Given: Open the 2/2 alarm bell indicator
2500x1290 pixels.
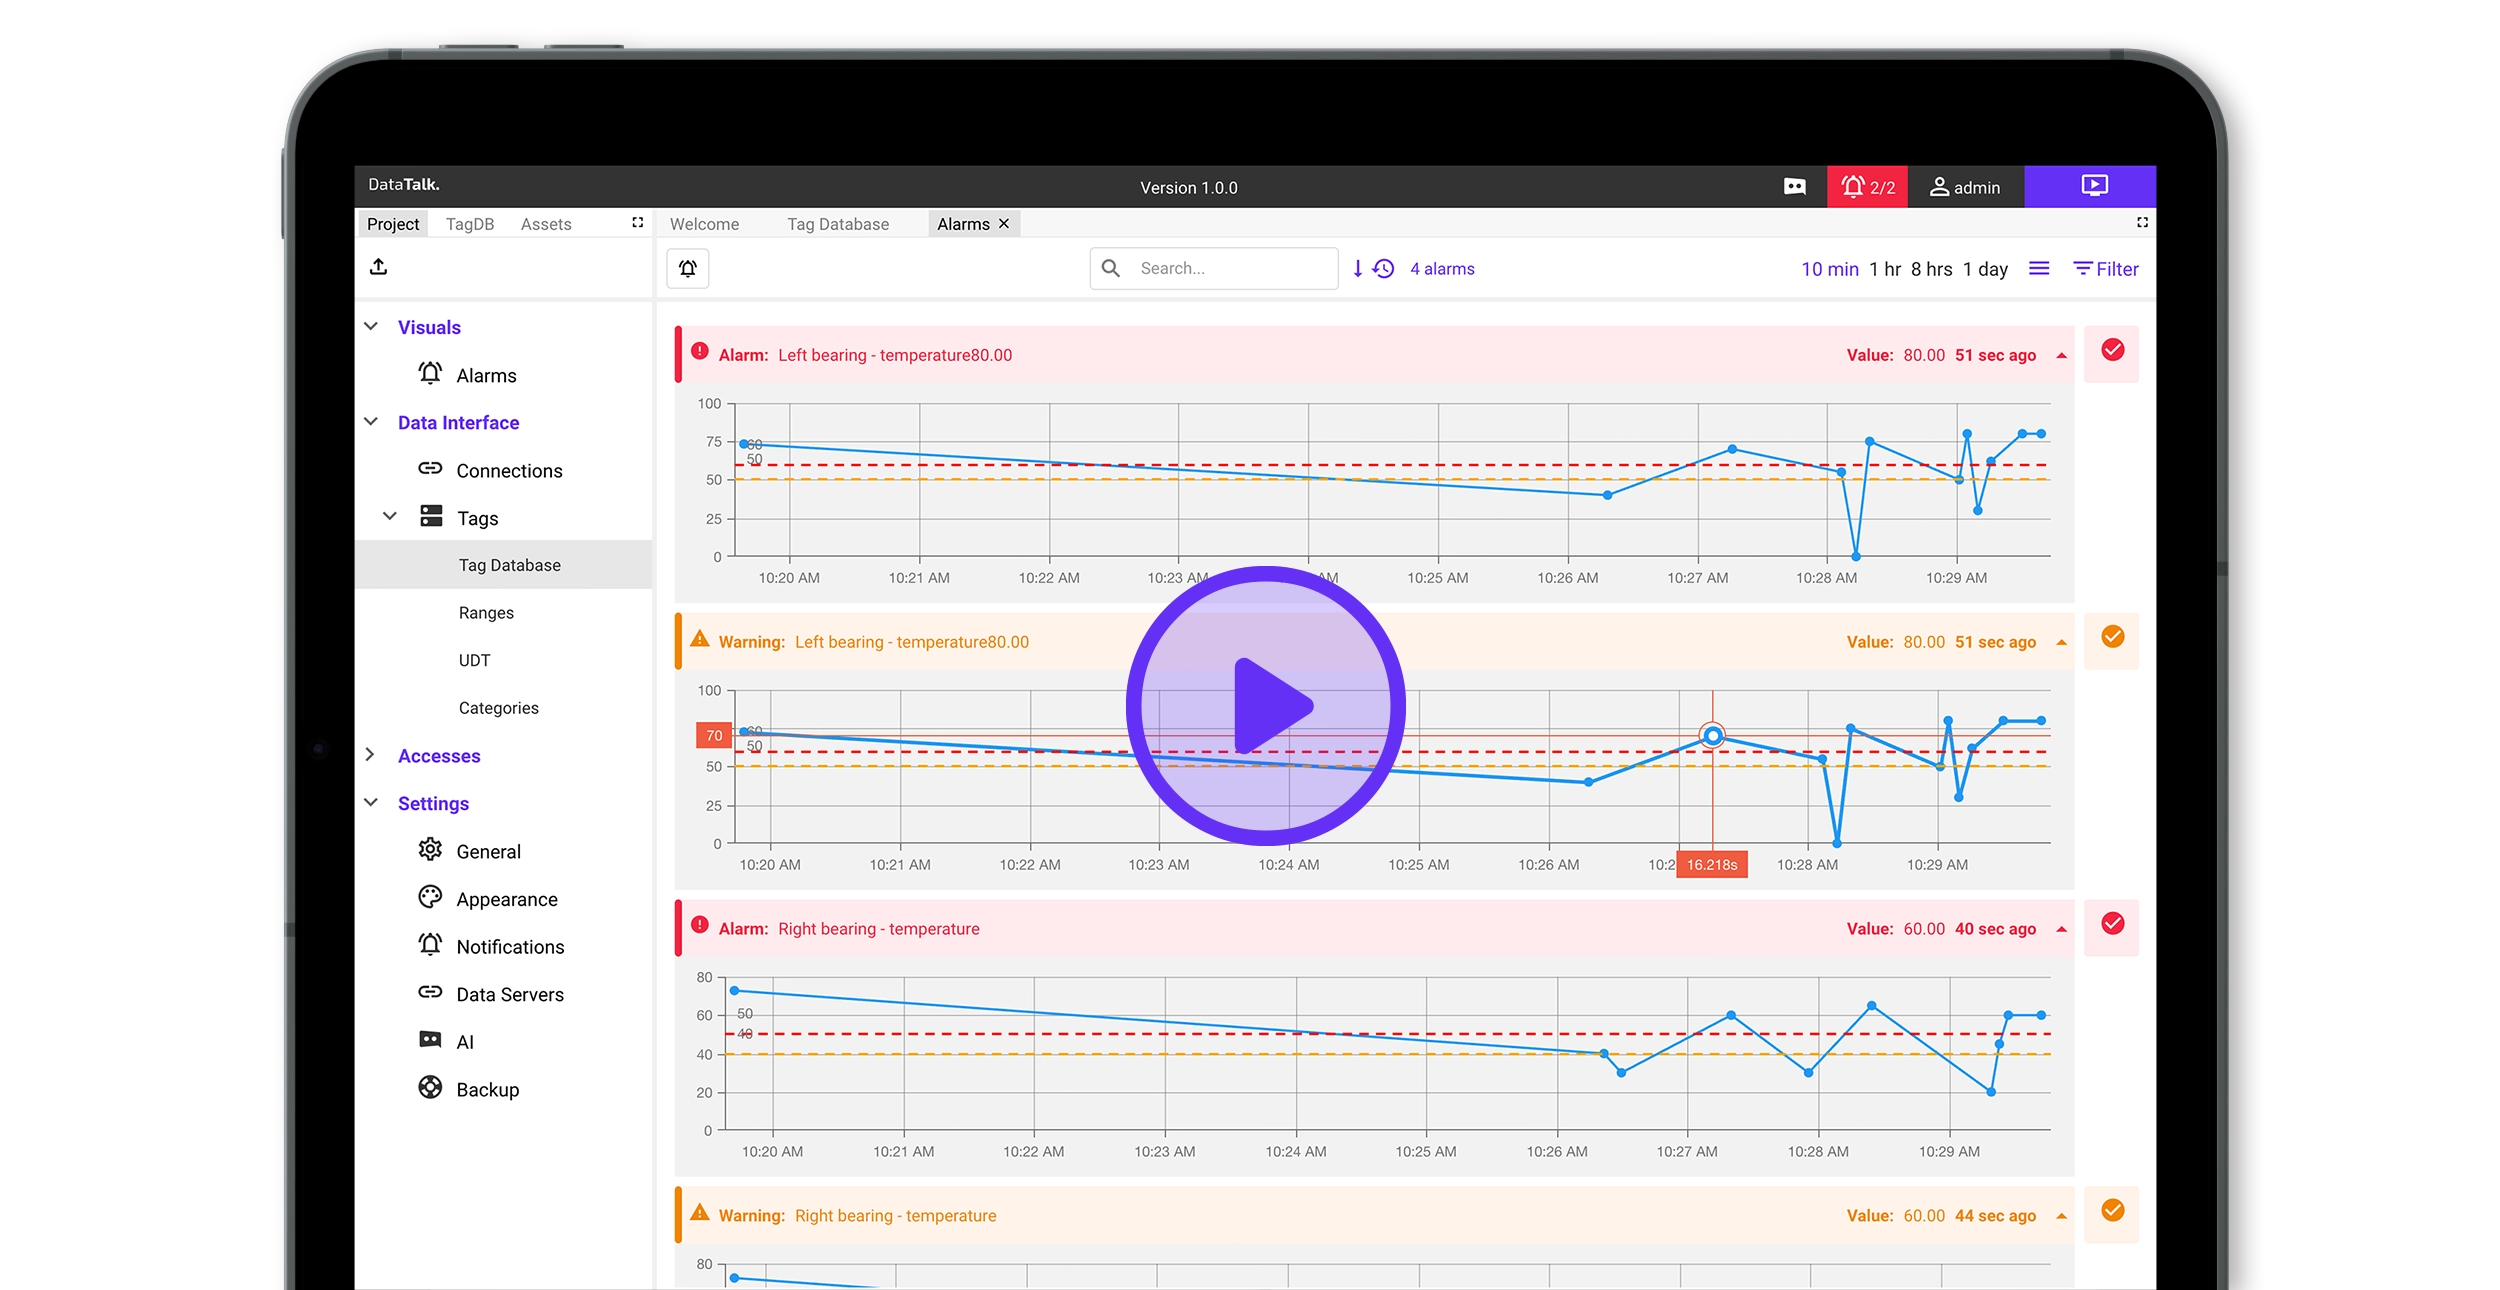Looking at the screenshot, I should (1867, 187).
